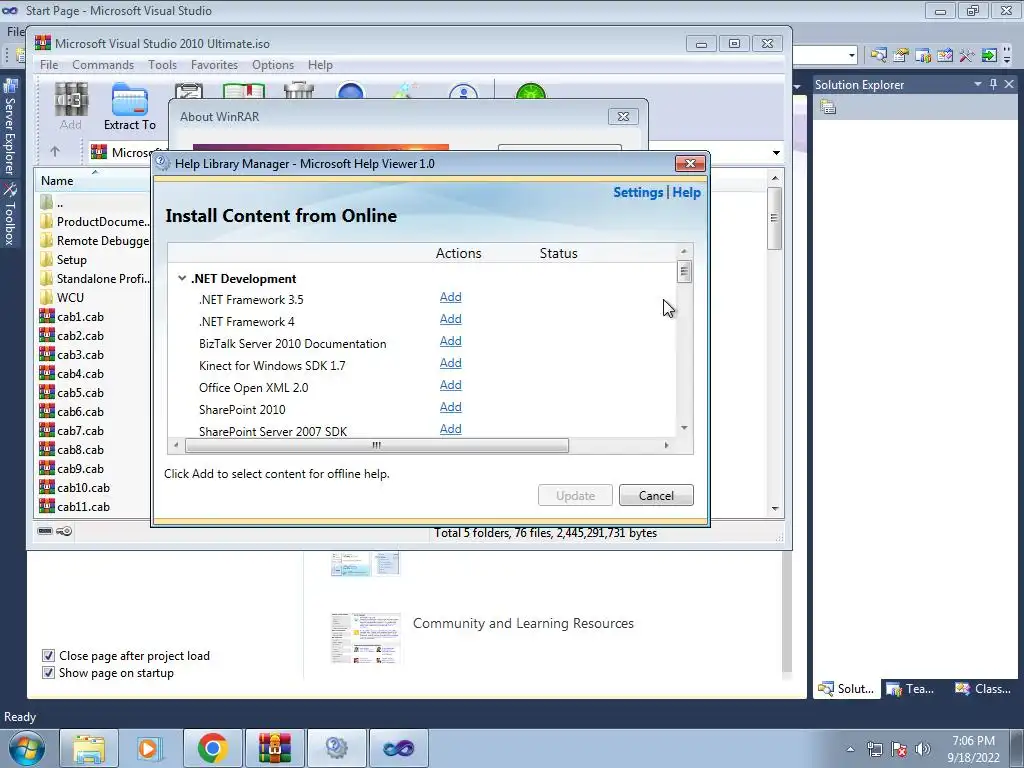Close the Solution Explorer panel
This screenshot has width=1024, height=768.
(1009, 84)
